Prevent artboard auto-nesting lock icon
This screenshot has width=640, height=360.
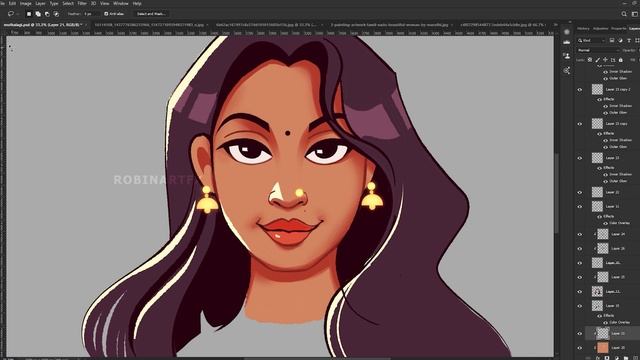[x=613, y=60]
